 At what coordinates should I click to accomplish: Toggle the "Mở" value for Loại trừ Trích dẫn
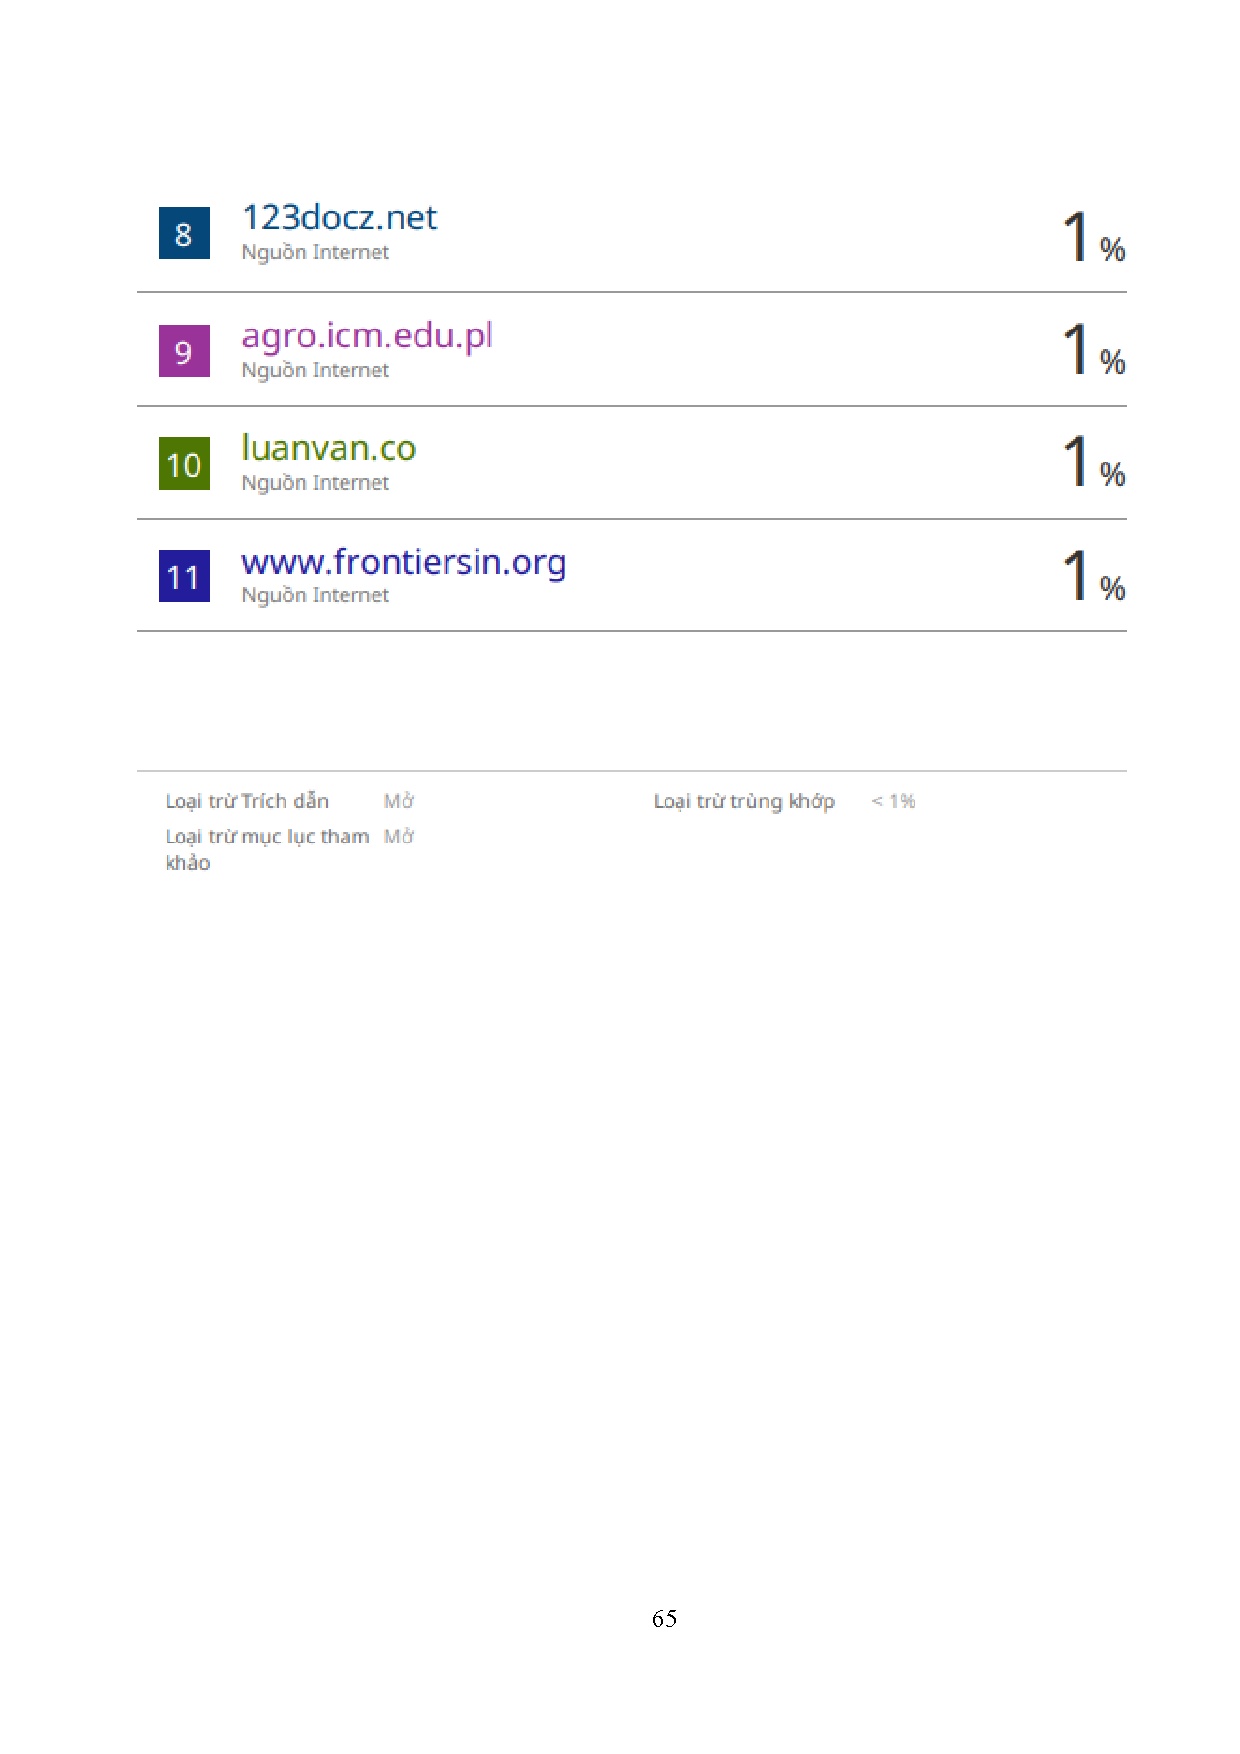[399, 801]
